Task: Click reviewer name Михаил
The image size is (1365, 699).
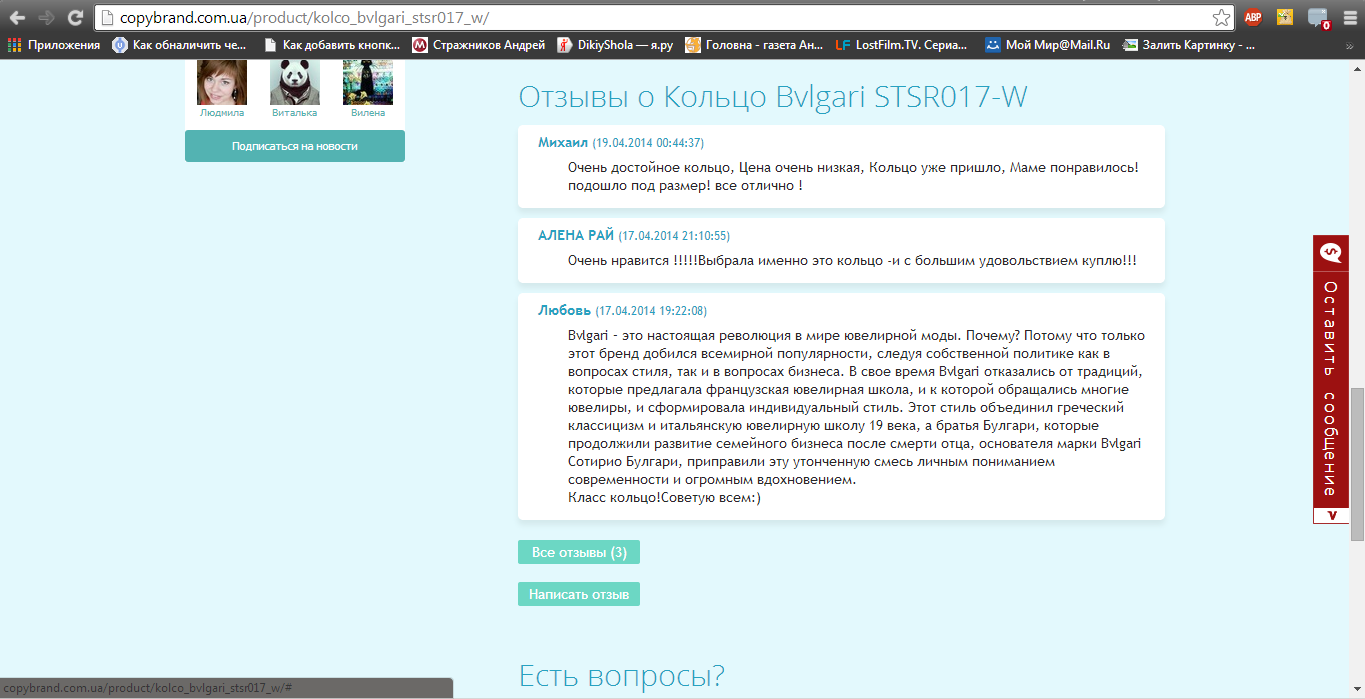Action: coord(563,142)
